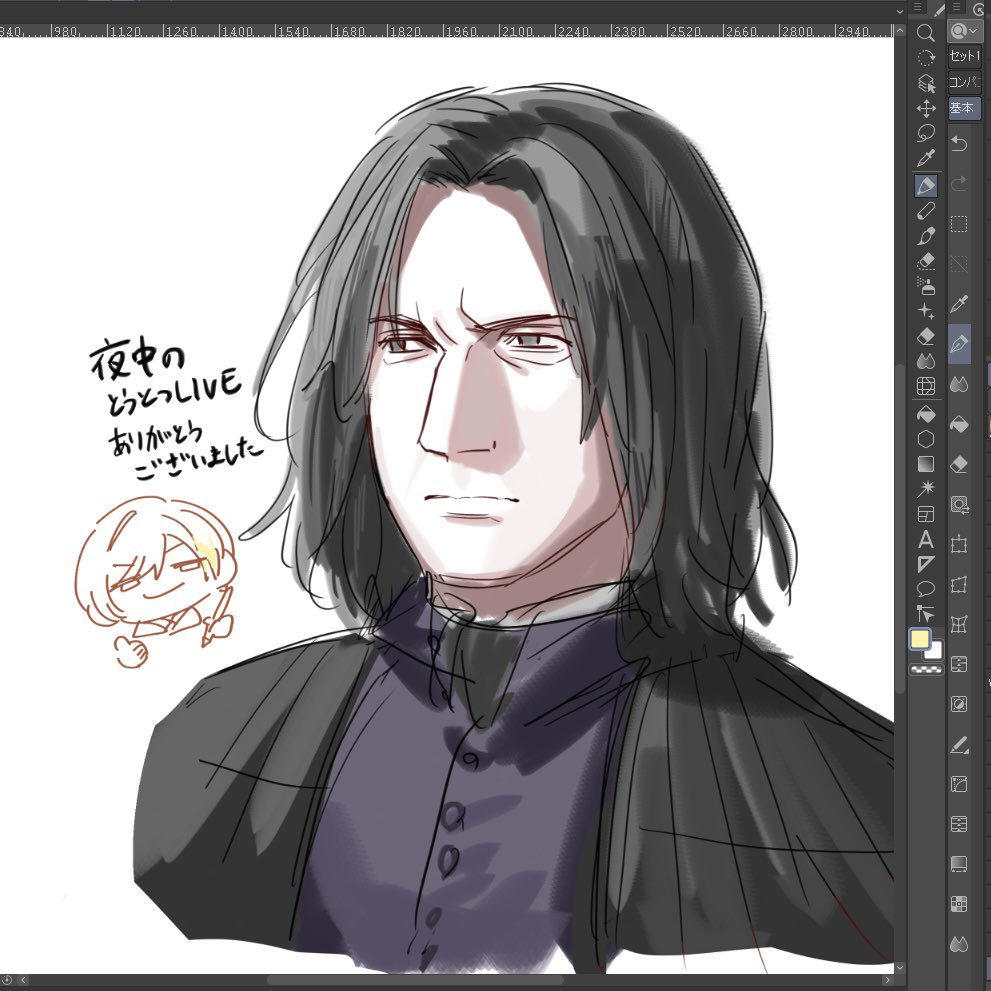The height and width of the screenshot is (991, 991).
Task: Choose Fill bucket in Quick Access panel
Action: pos(959,425)
